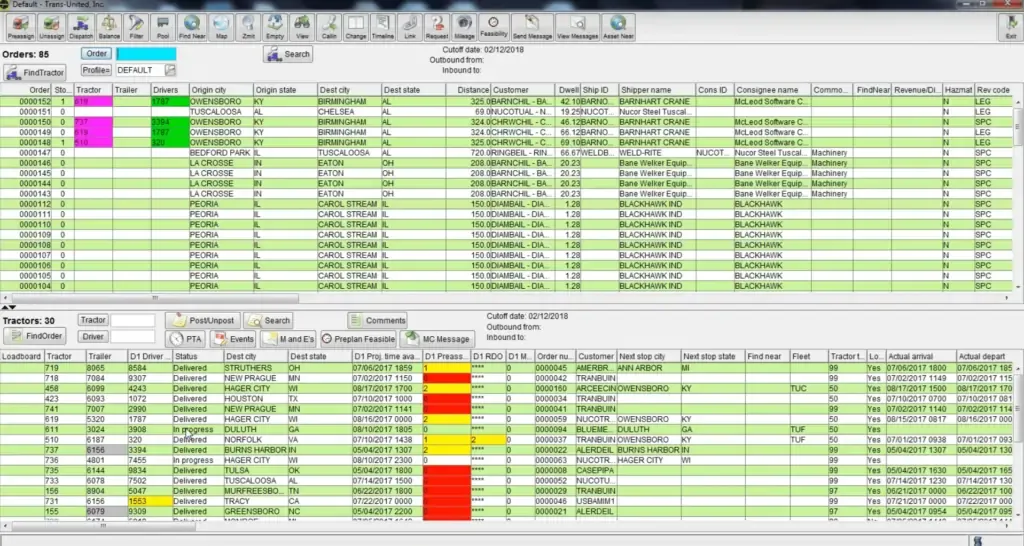Click the FindOrder button
1024x546 pixels.
(35, 336)
